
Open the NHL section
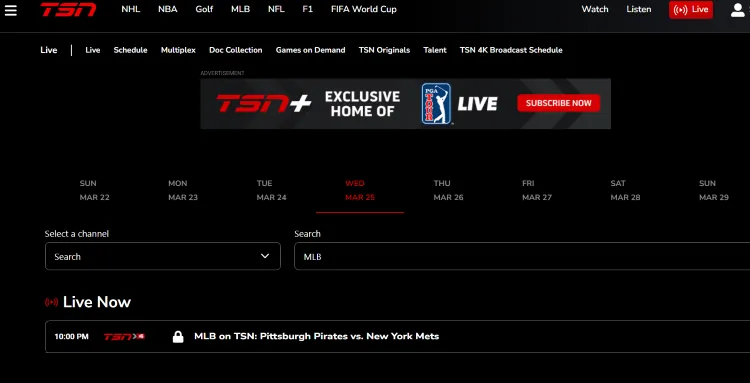click(x=131, y=9)
